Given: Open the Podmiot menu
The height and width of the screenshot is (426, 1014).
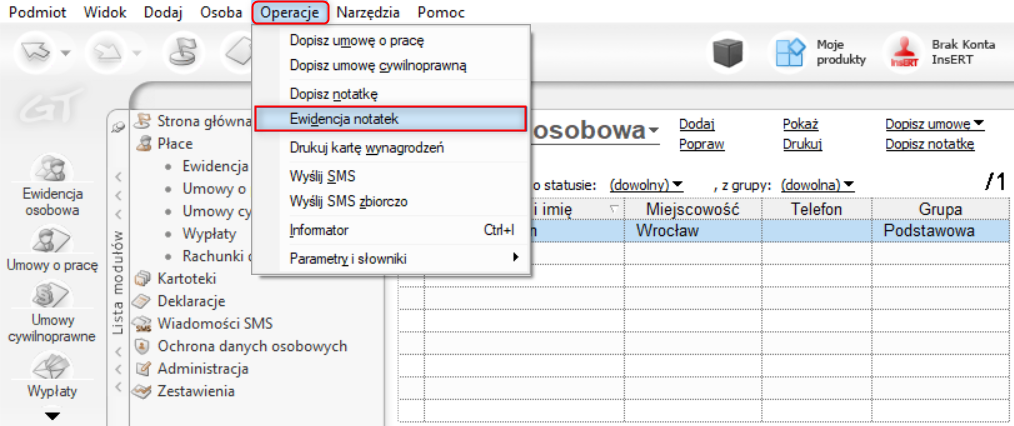Looking at the screenshot, I should click(x=38, y=12).
